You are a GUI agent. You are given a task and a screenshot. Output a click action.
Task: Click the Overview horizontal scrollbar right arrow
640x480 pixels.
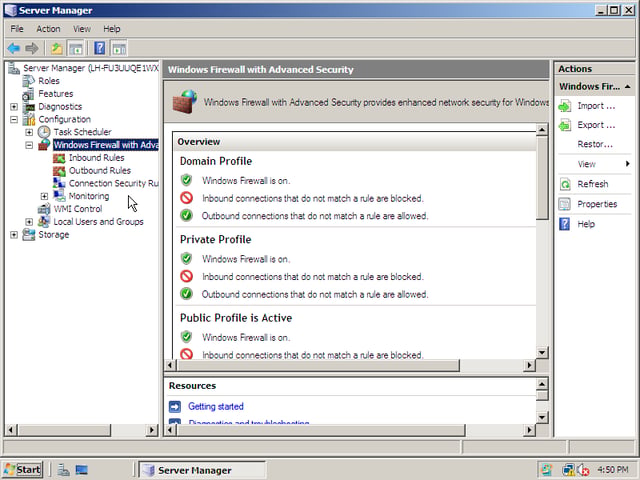click(529, 365)
